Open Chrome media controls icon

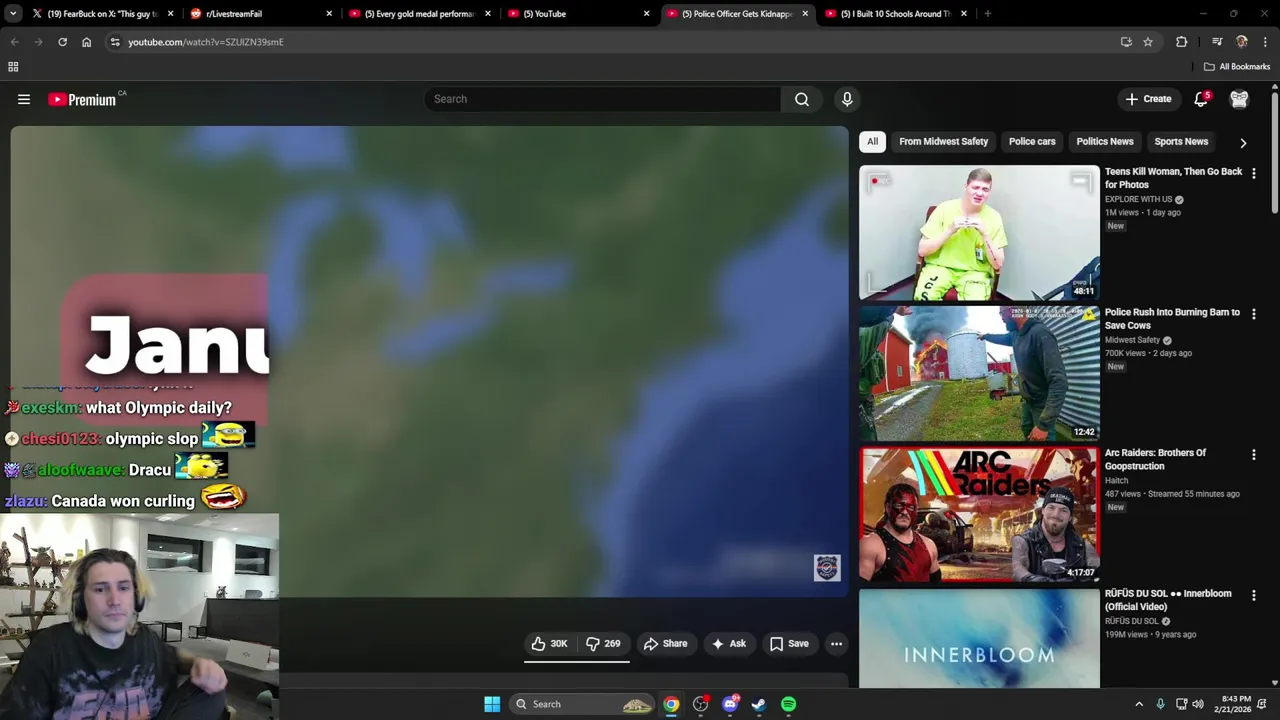pos(1217,42)
